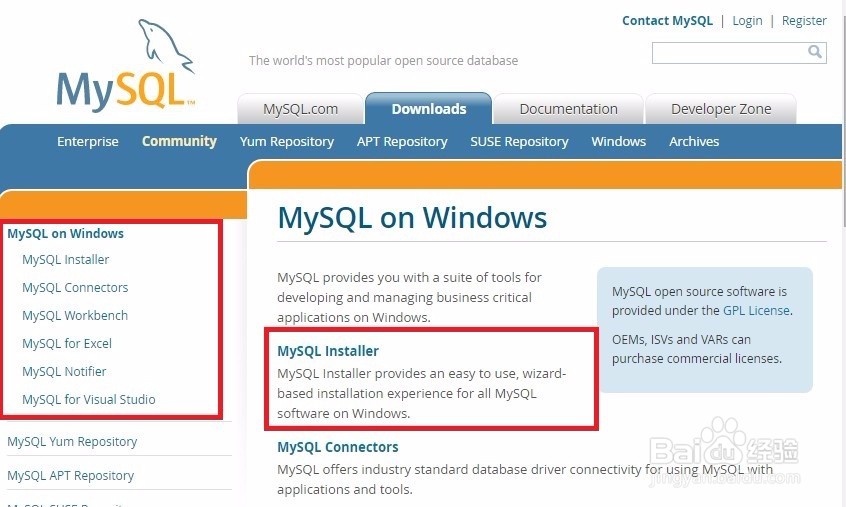Viewport: 846px width, 507px height.
Task: Open MySQL APT Repository in the sidebar
Action: pos(71,476)
